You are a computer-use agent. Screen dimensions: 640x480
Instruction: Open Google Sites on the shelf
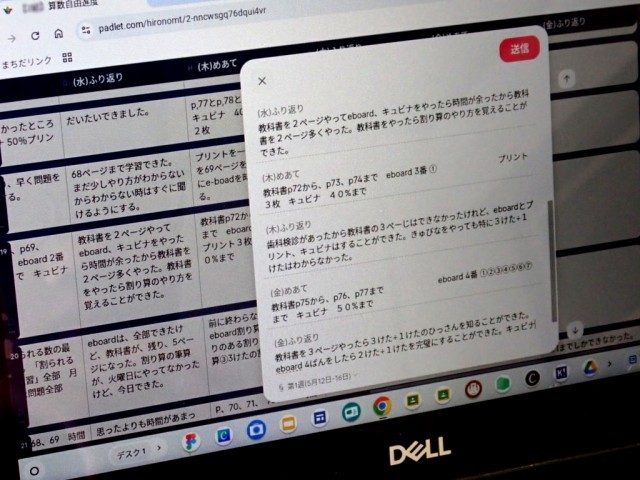[319, 418]
